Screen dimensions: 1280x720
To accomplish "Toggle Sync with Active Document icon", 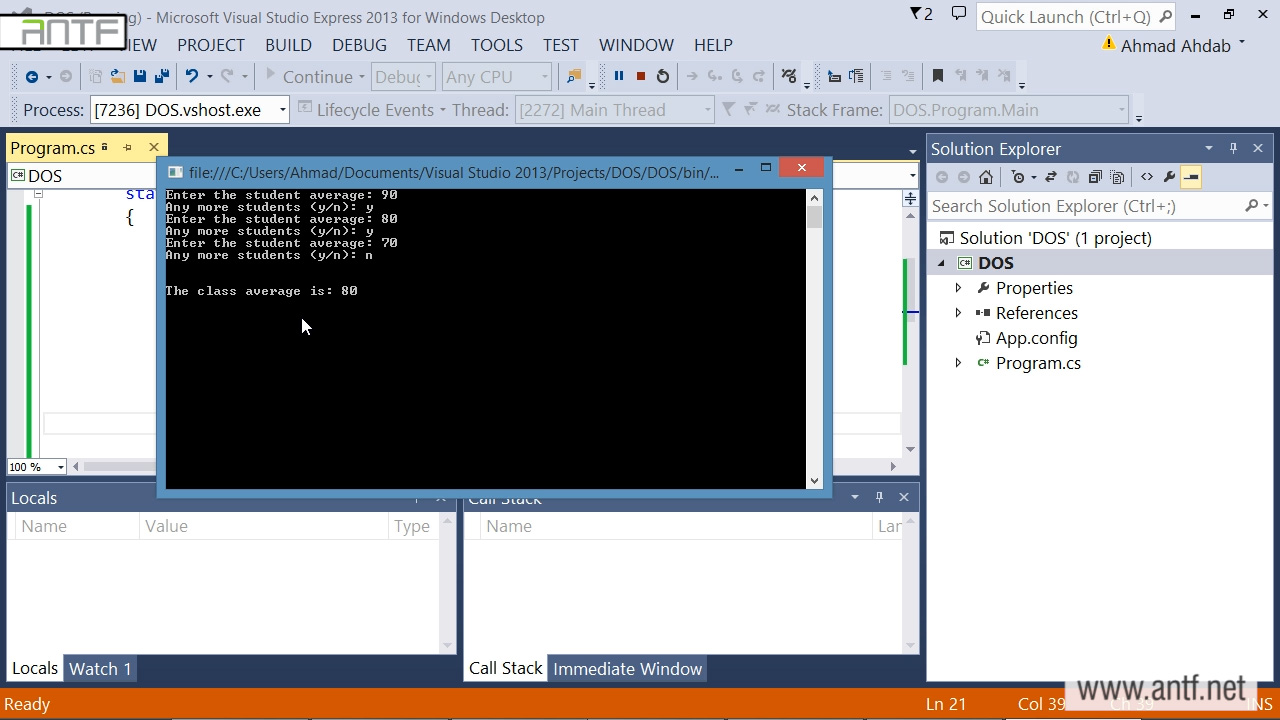I will point(1050,177).
